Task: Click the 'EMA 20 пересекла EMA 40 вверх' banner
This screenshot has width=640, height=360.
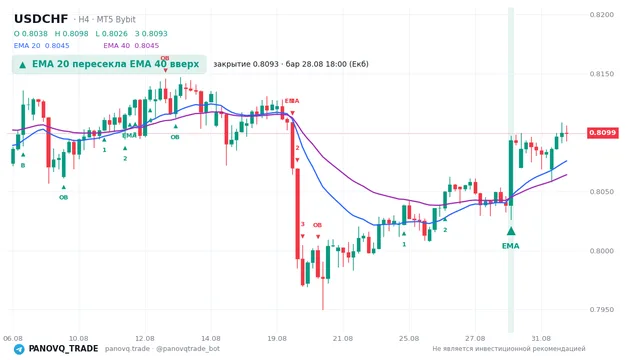Action: [109, 64]
